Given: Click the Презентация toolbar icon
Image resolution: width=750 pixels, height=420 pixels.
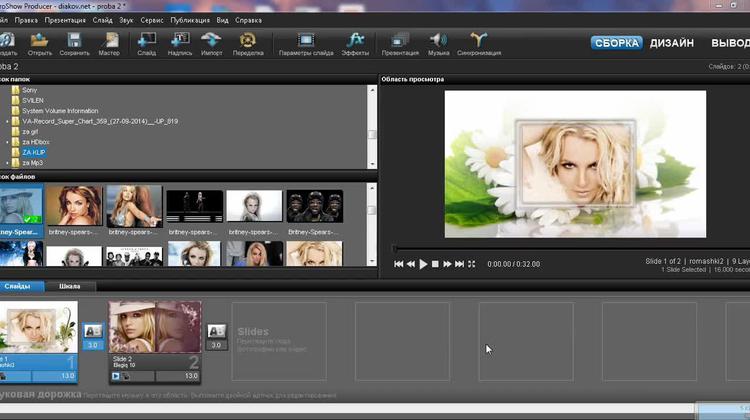Looking at the screenshot, I should [400, 44].
